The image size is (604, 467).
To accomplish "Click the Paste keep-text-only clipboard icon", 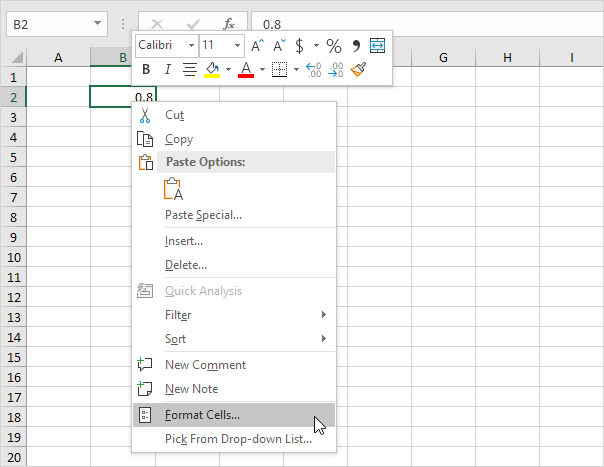I will 173,189.
